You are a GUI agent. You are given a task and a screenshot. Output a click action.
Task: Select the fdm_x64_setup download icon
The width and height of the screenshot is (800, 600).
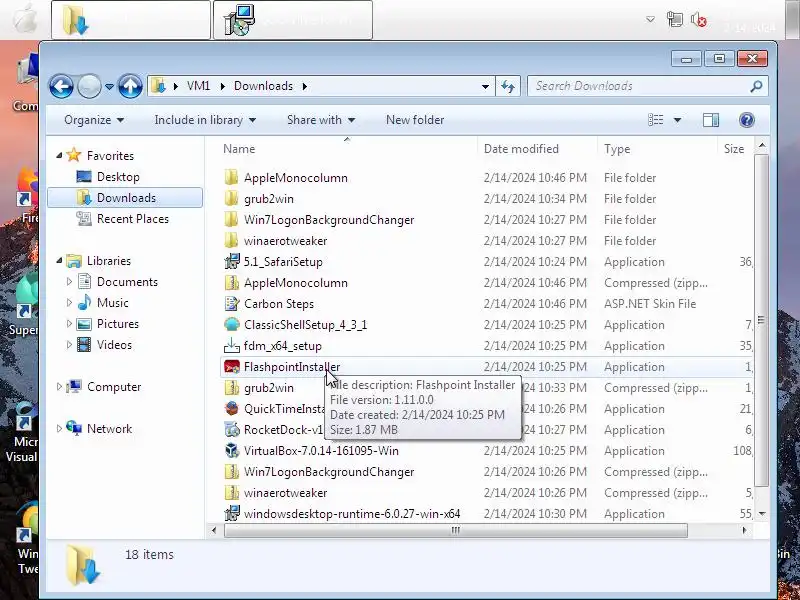[x=232, y=346]
